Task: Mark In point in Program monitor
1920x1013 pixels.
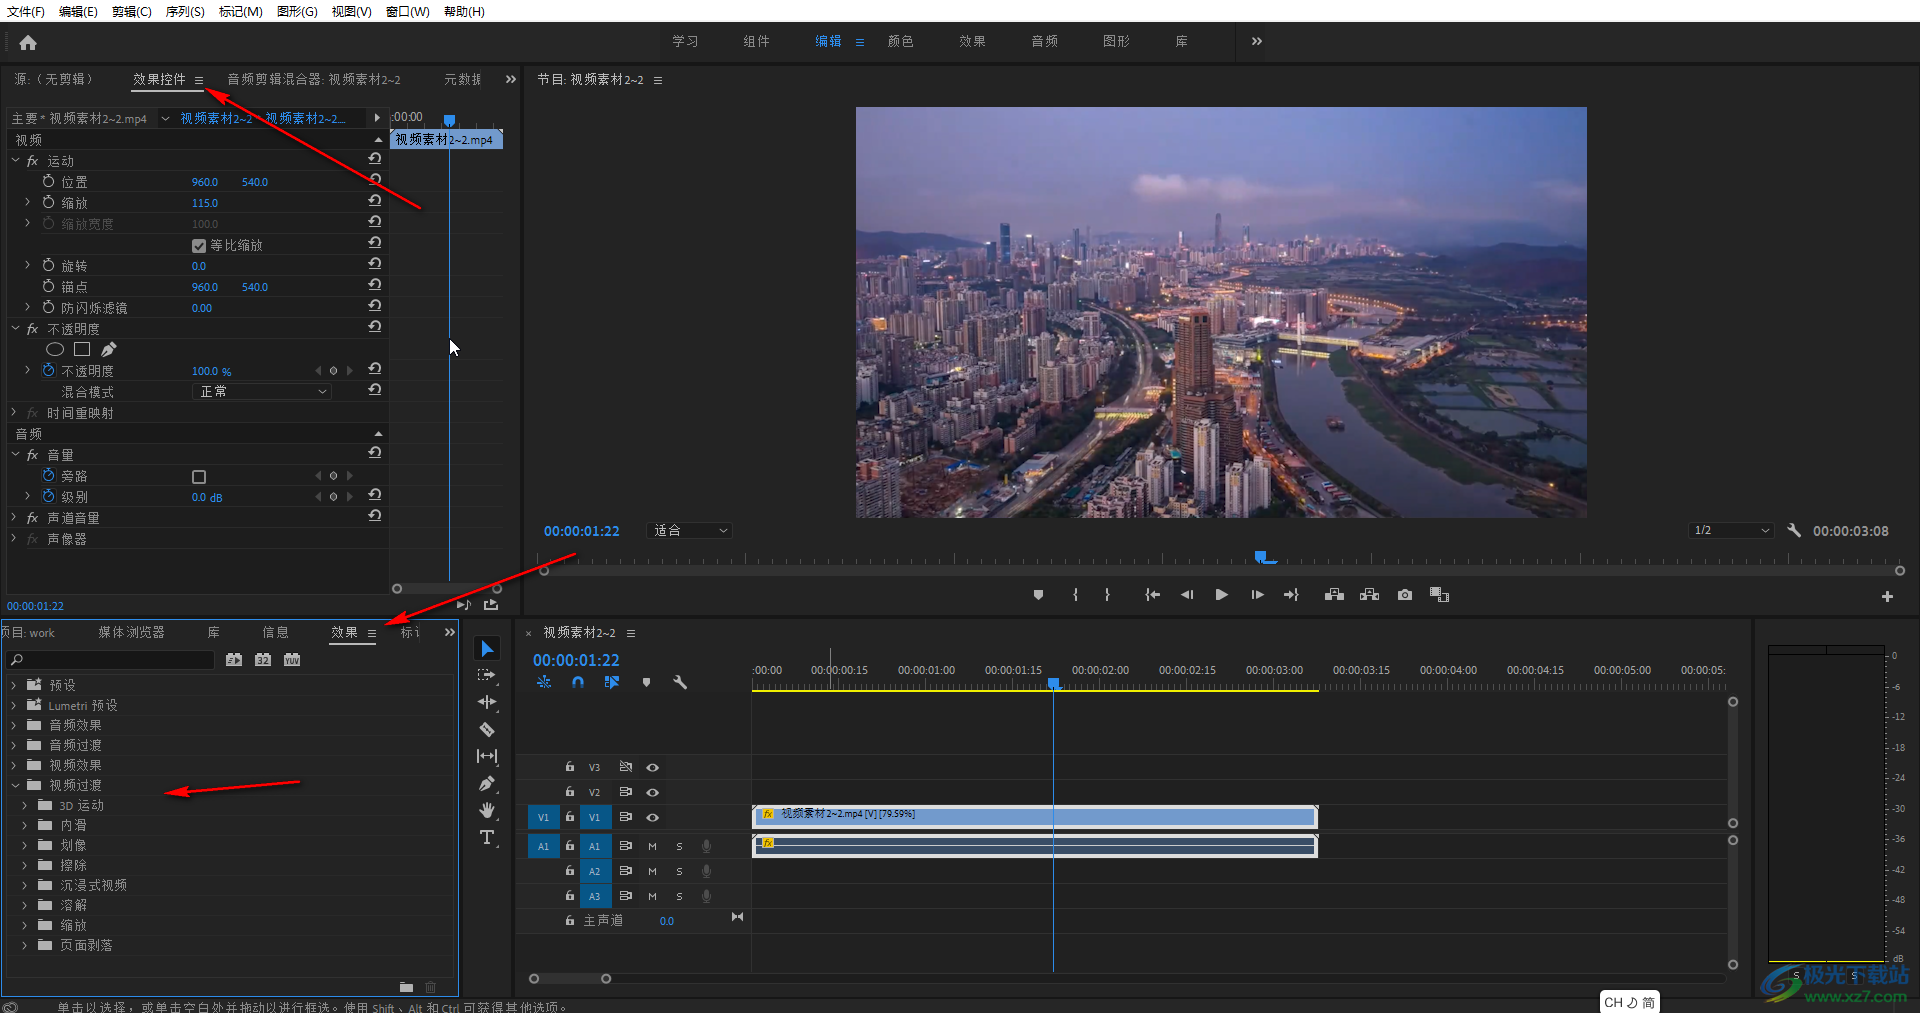Action: click(1075, 595)
